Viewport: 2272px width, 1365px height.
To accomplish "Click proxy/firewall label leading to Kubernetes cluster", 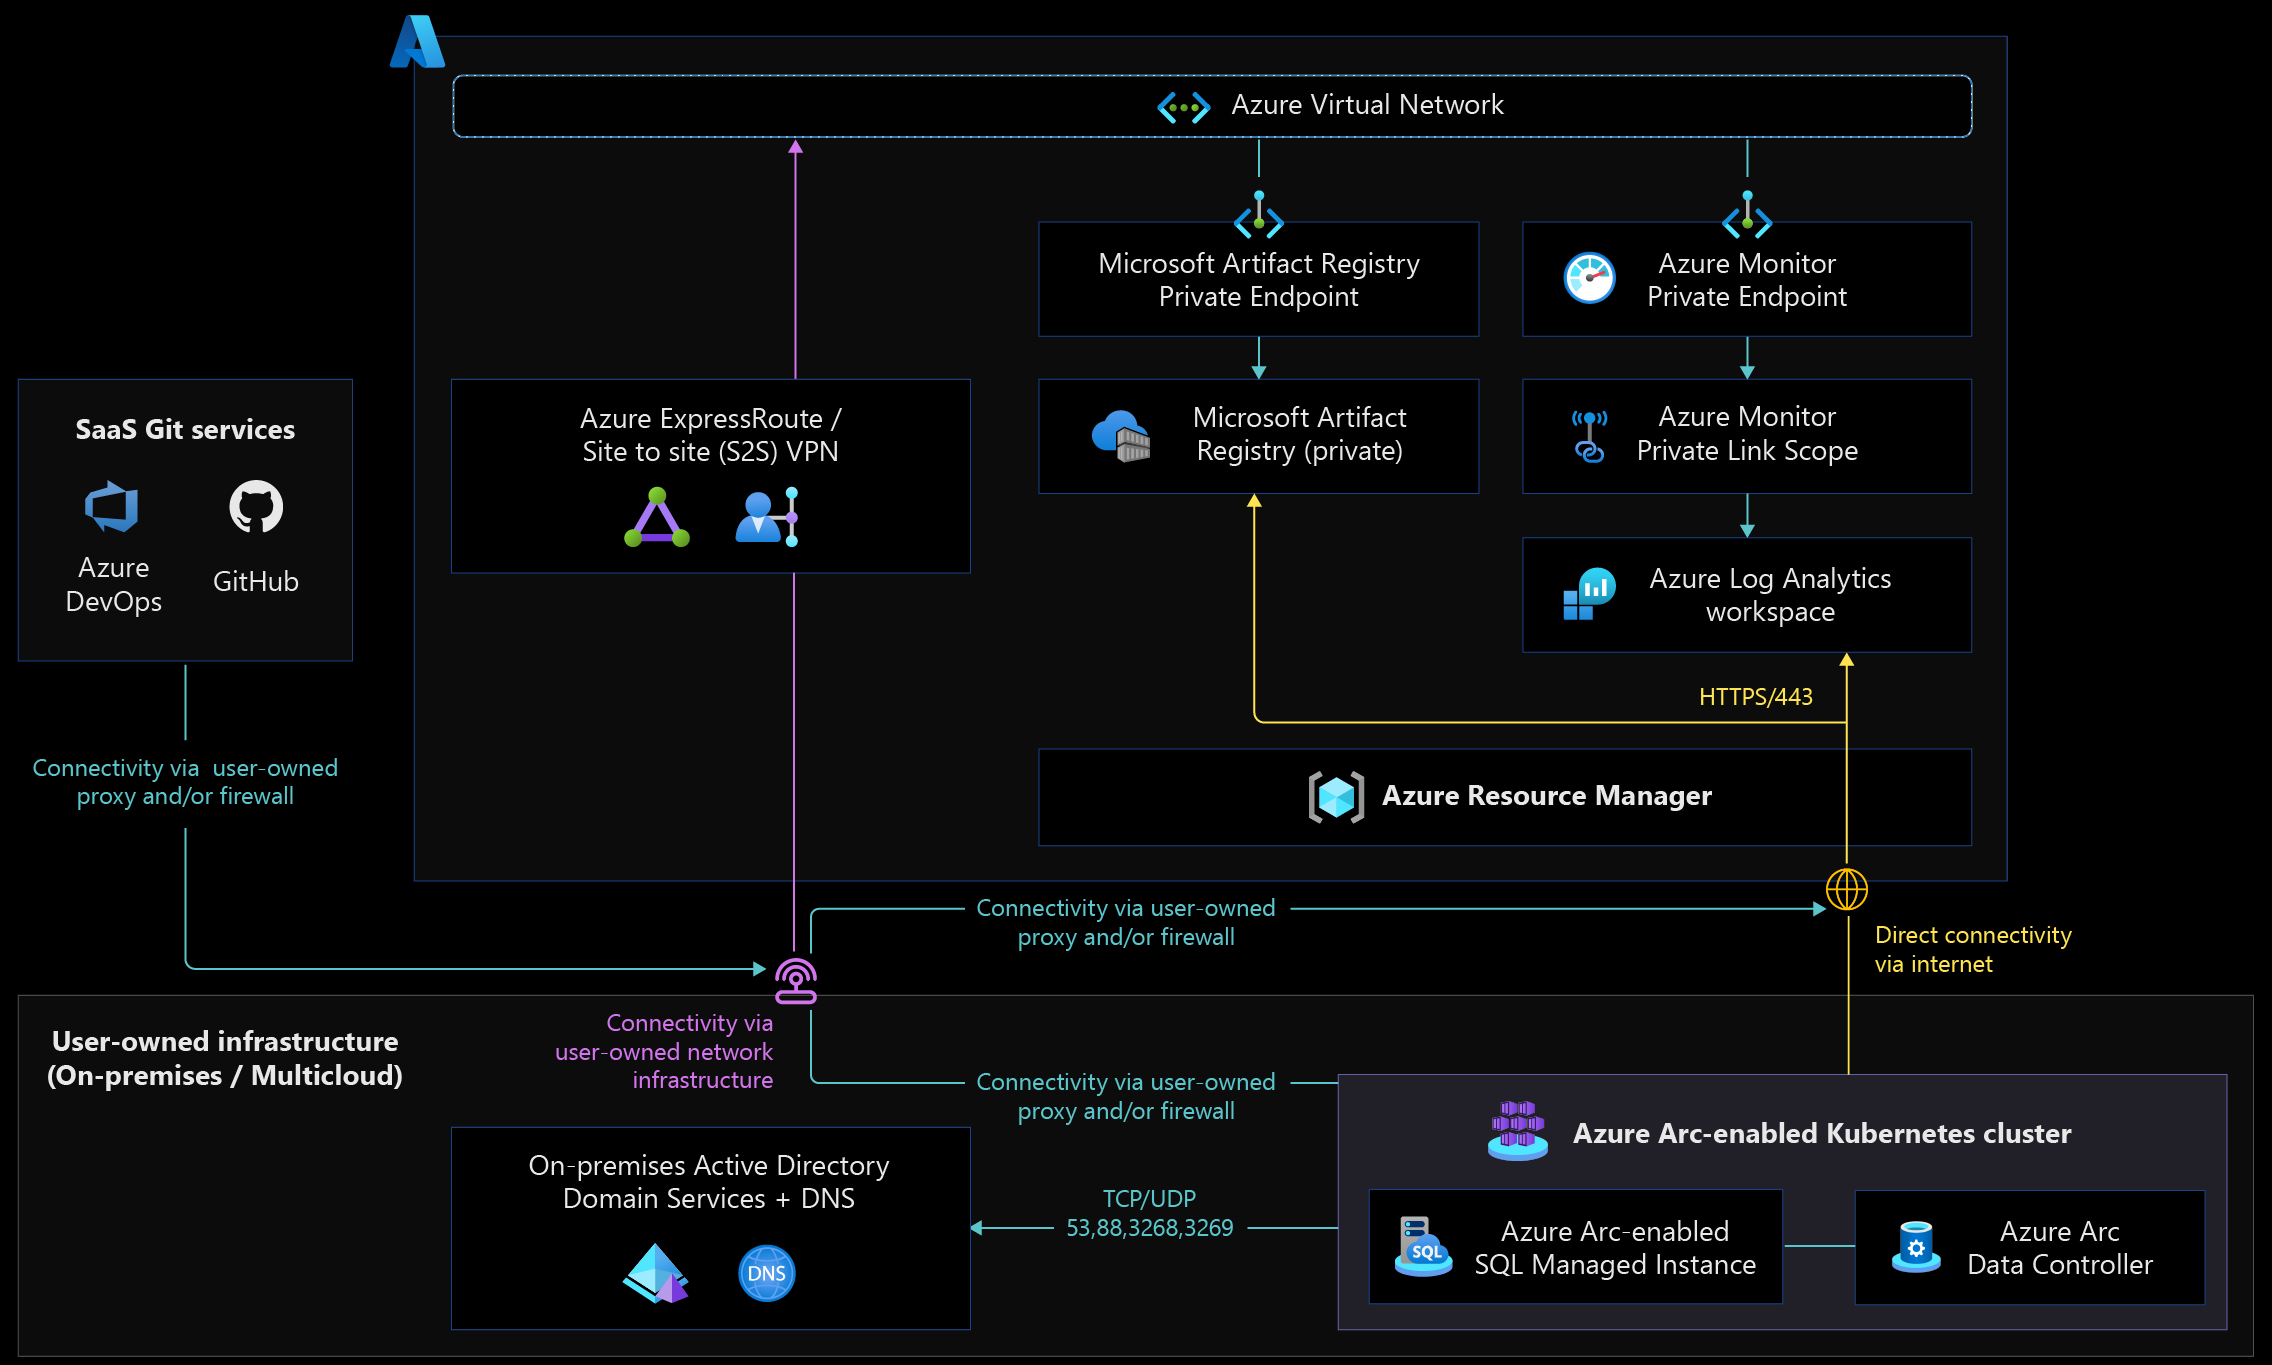I will click(x=1126, y=1096).
